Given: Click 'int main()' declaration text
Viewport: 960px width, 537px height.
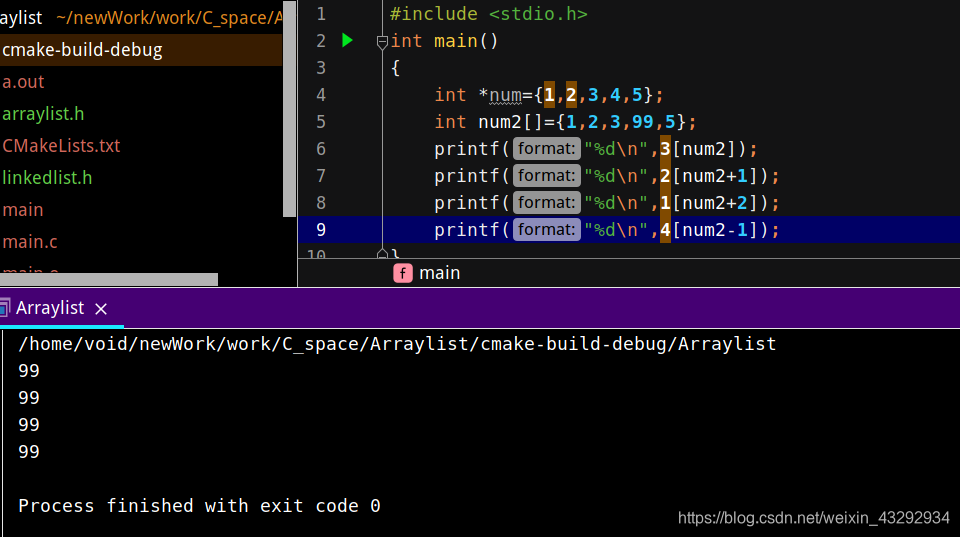Looking at the screenshot, I should [444, 41].
